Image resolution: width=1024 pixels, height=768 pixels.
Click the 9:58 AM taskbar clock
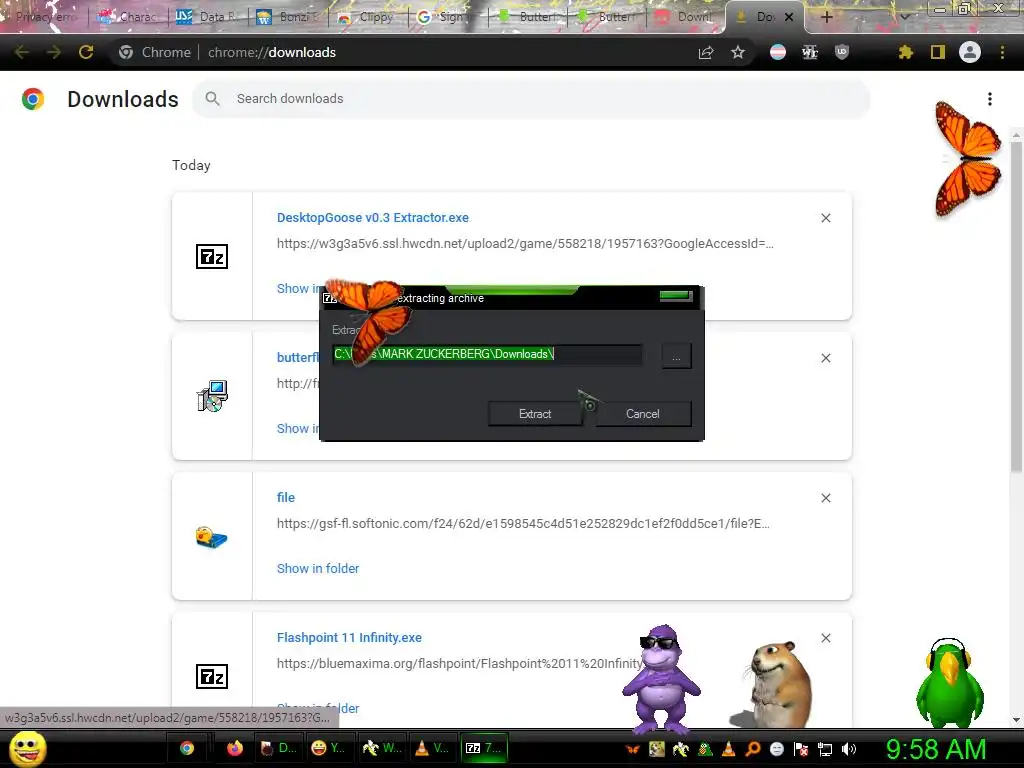(935, 749)
